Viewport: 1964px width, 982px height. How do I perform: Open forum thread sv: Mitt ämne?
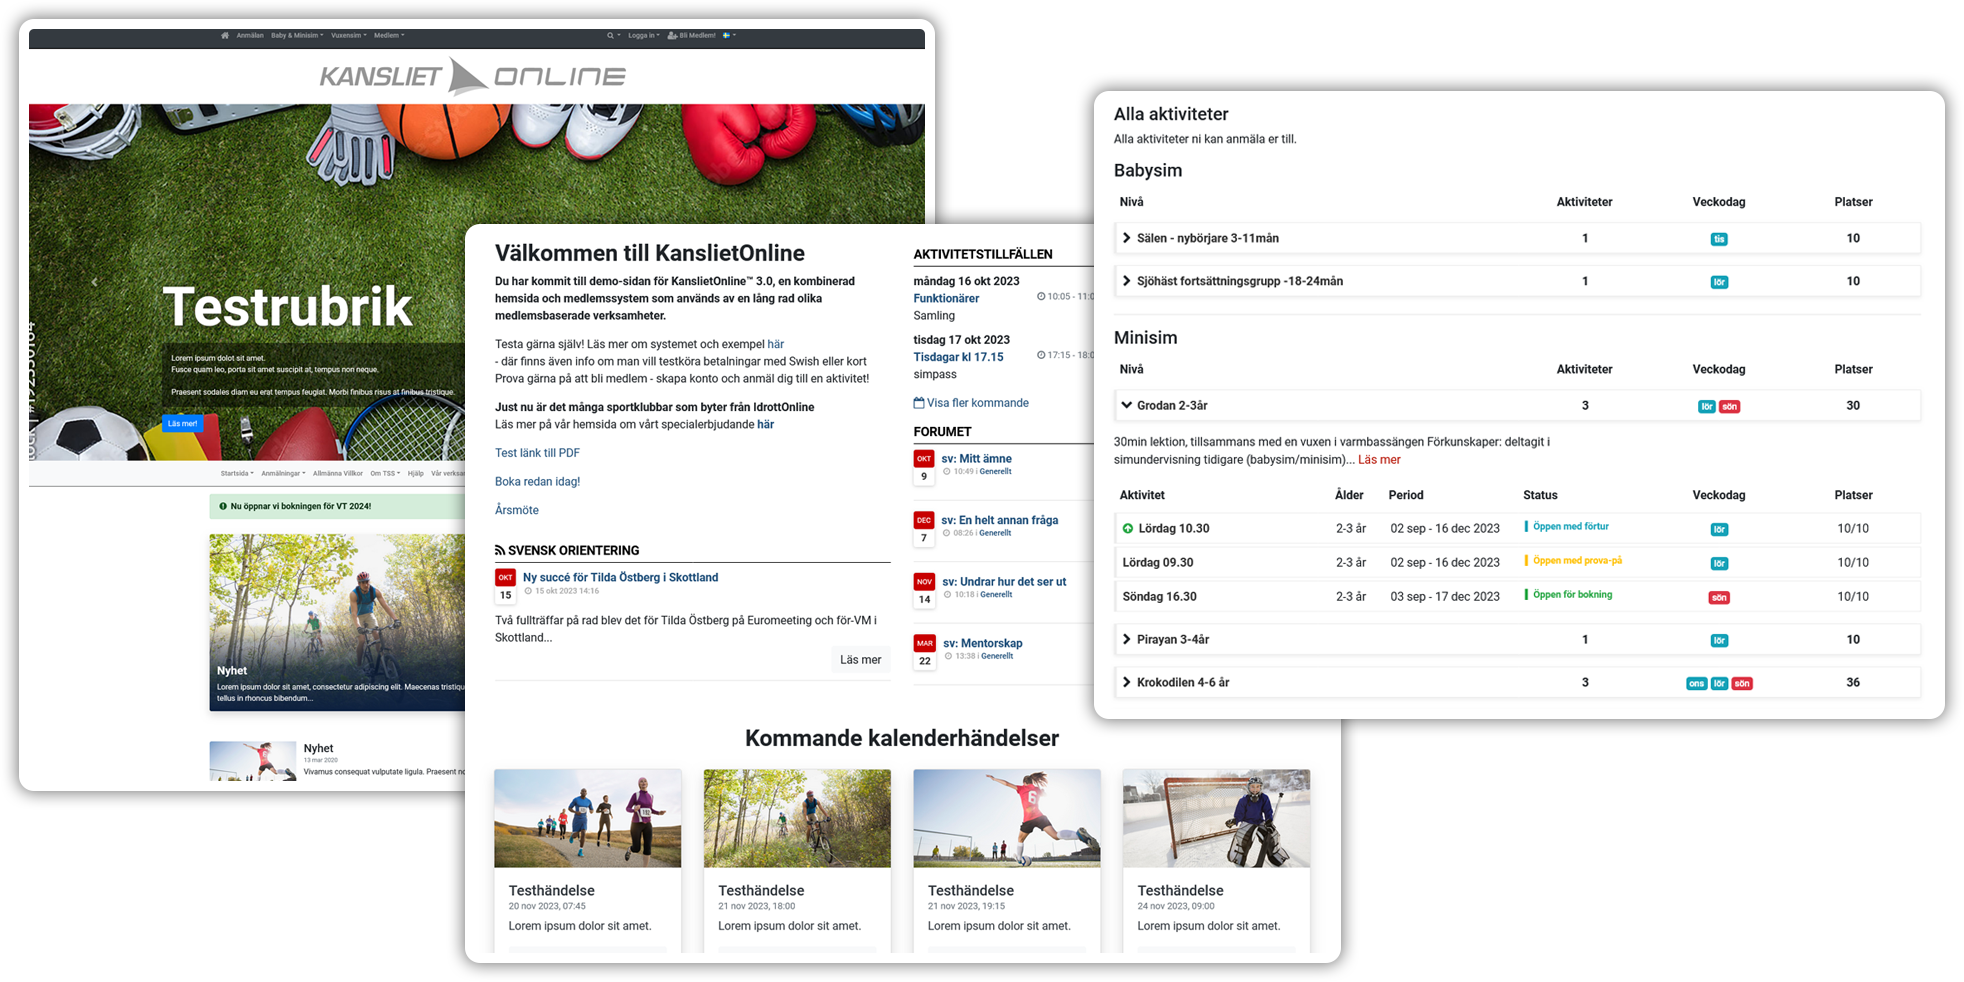coord(976,459)
